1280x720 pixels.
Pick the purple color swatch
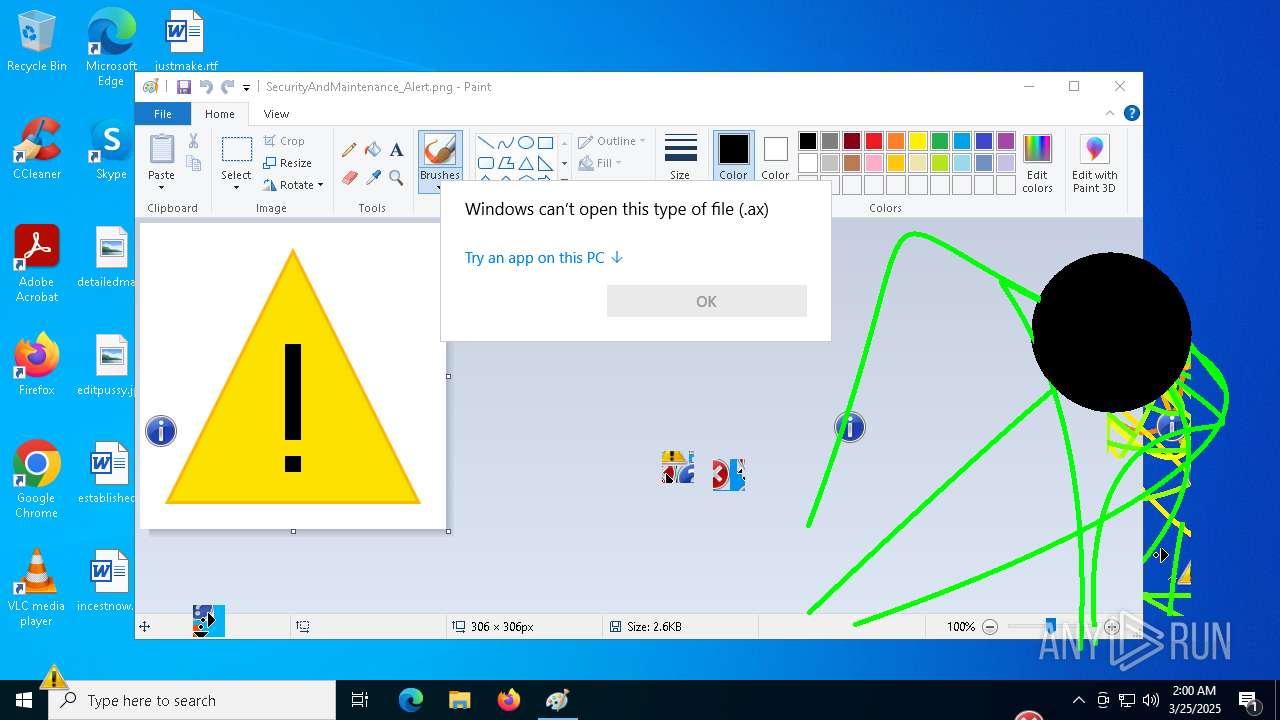click(1006, 141)
